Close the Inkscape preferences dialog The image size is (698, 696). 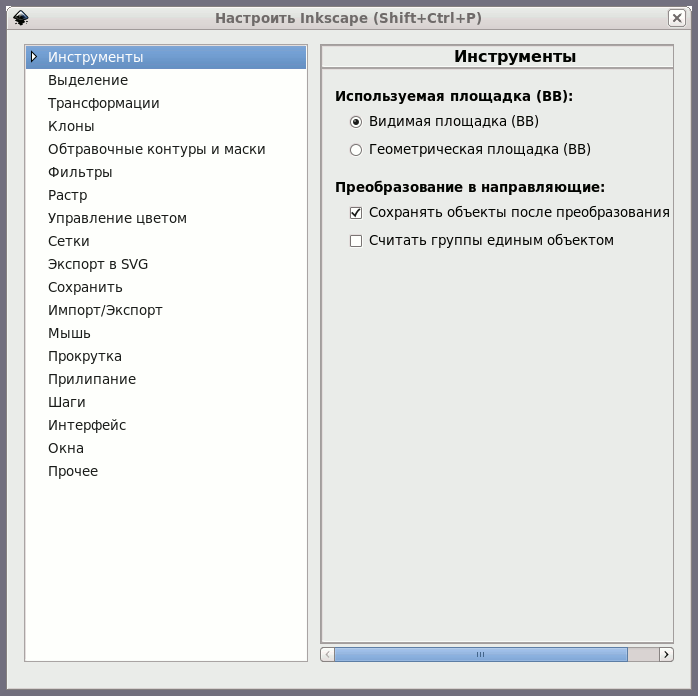tap(677, 18)
